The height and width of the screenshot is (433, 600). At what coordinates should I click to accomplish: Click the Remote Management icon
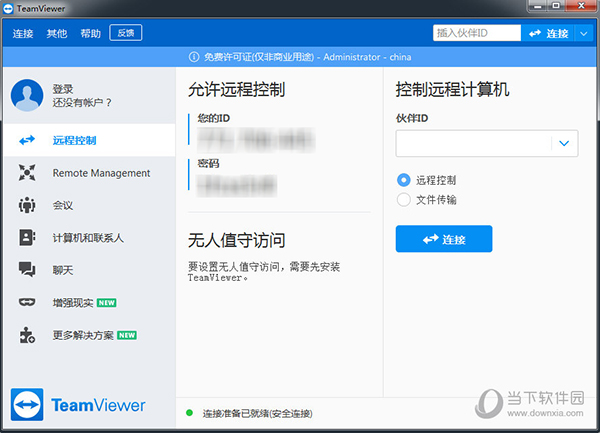point(27,173)
